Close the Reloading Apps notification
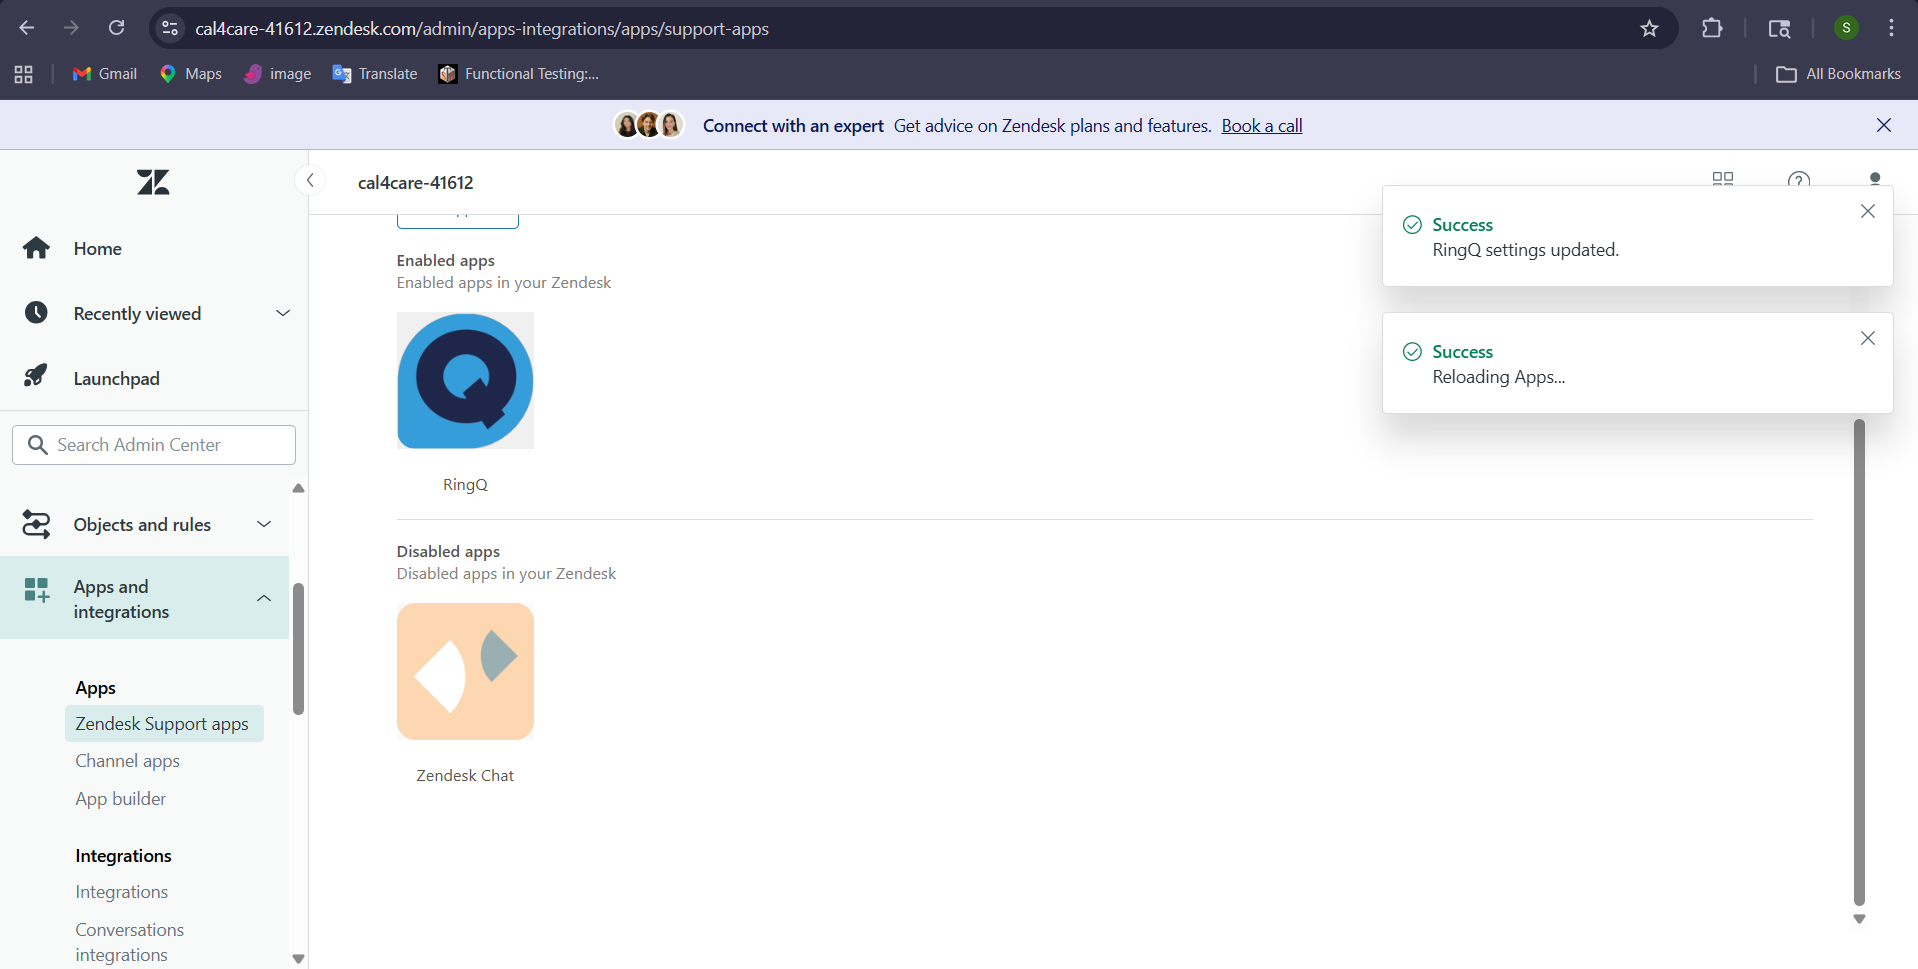1918x969 pixels. click(1868, 338)
